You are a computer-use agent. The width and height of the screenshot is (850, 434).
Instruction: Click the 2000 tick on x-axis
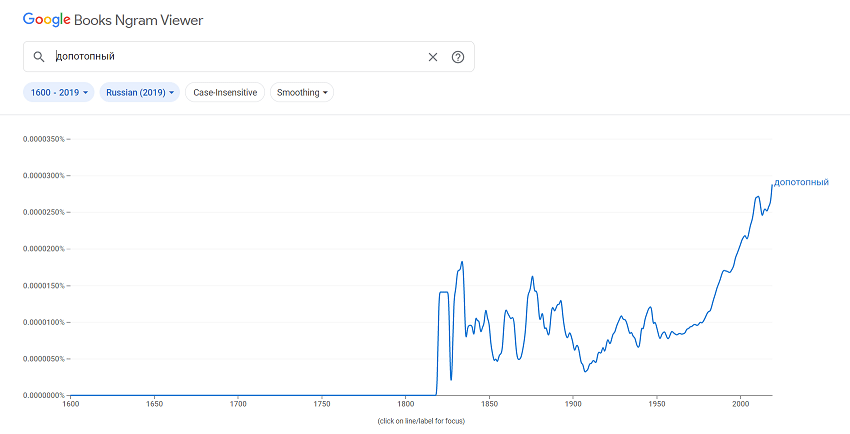(x=739, y=404)
